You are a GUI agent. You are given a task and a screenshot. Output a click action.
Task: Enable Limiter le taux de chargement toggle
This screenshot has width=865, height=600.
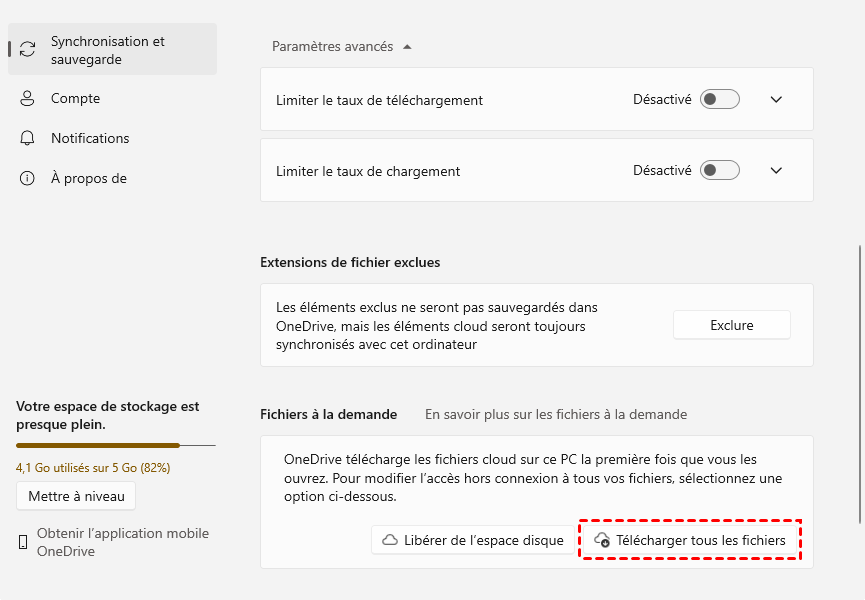pyautogui.click(x=719, y=170)
